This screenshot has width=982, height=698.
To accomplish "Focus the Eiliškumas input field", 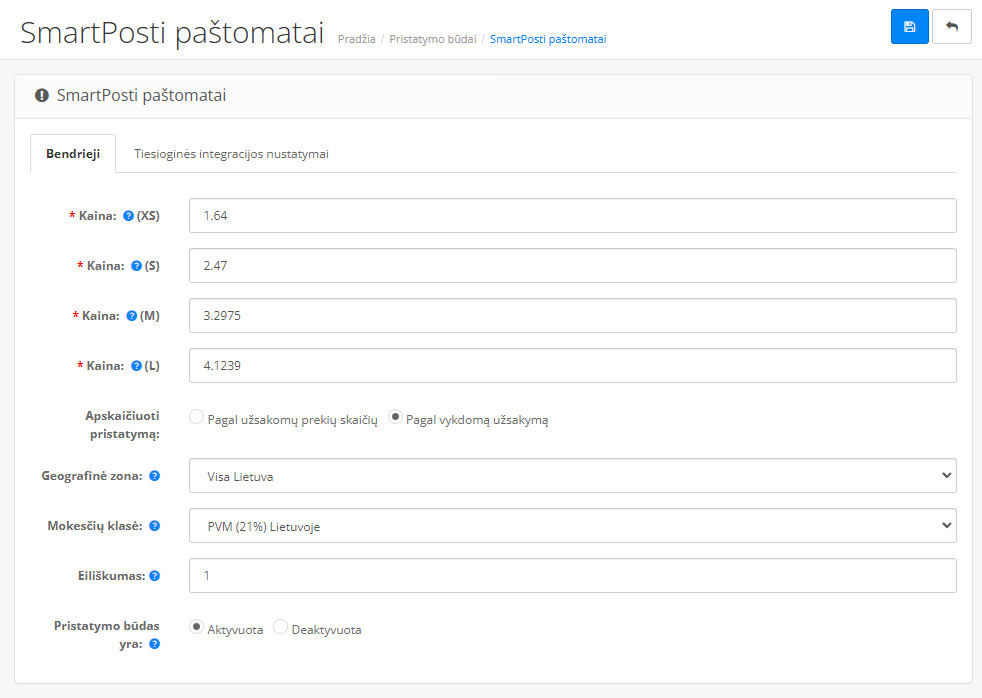I will tap(572, 576).
